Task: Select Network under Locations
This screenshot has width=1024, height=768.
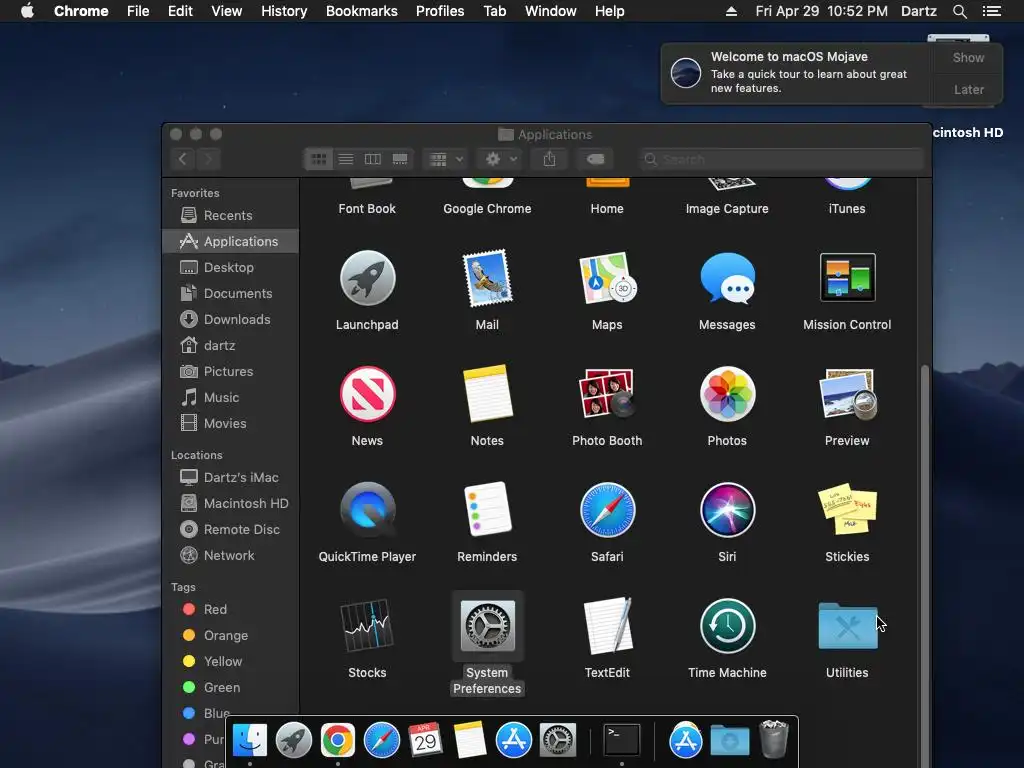Action: 230,555
